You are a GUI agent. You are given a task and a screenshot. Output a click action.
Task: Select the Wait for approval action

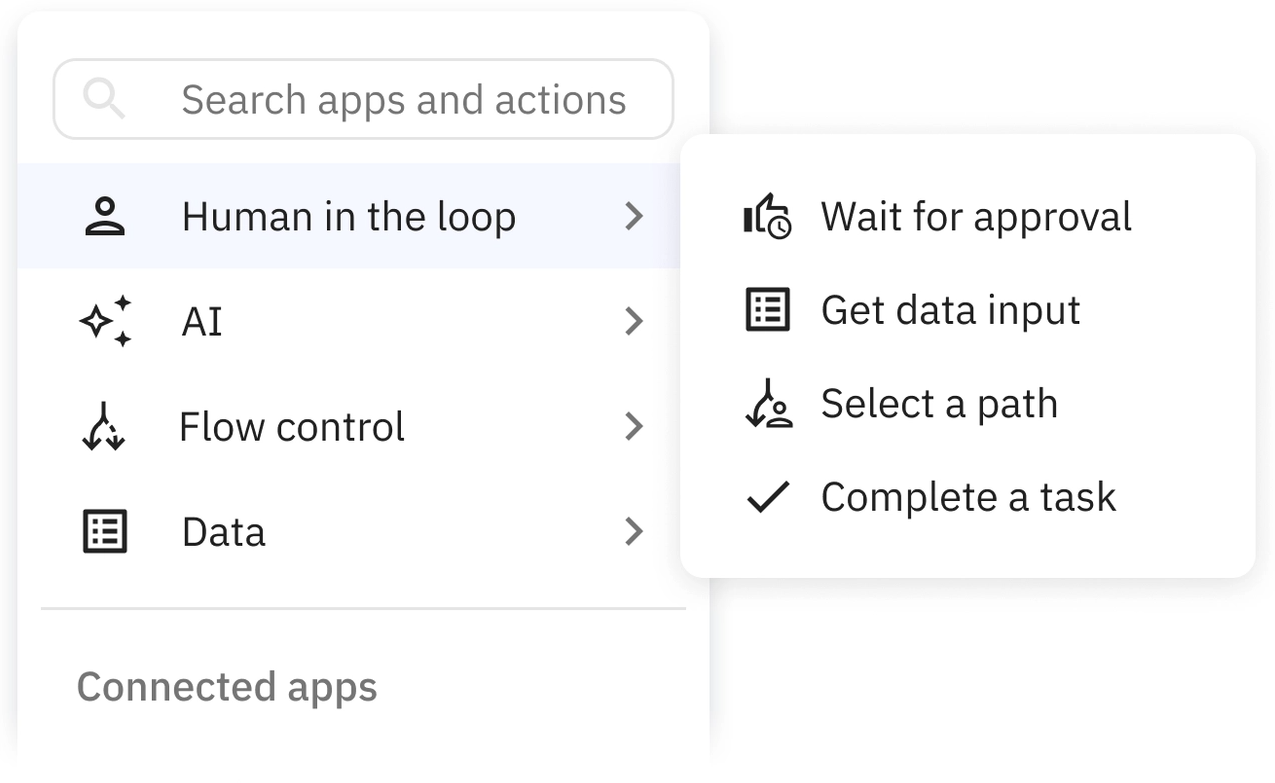(975, 216)
